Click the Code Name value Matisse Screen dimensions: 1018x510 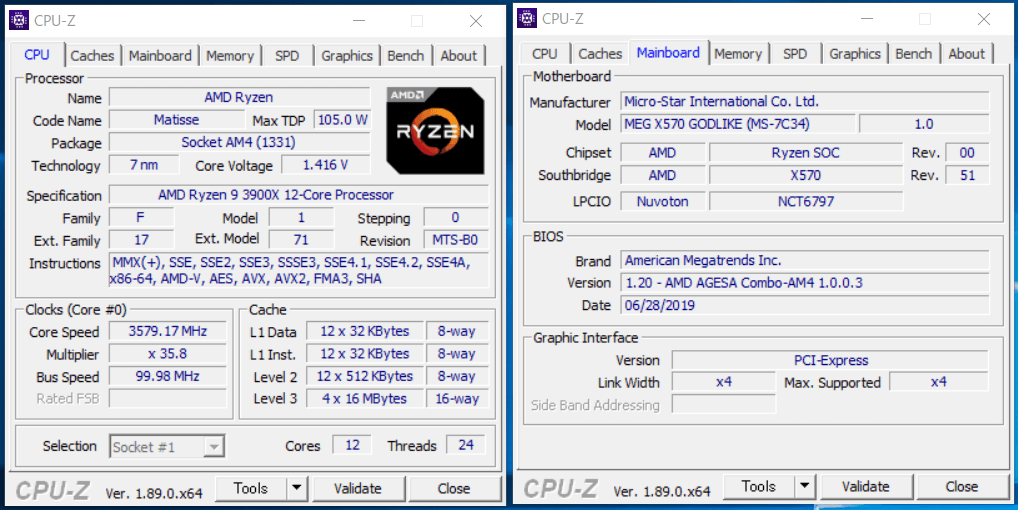tap(177, 120)
